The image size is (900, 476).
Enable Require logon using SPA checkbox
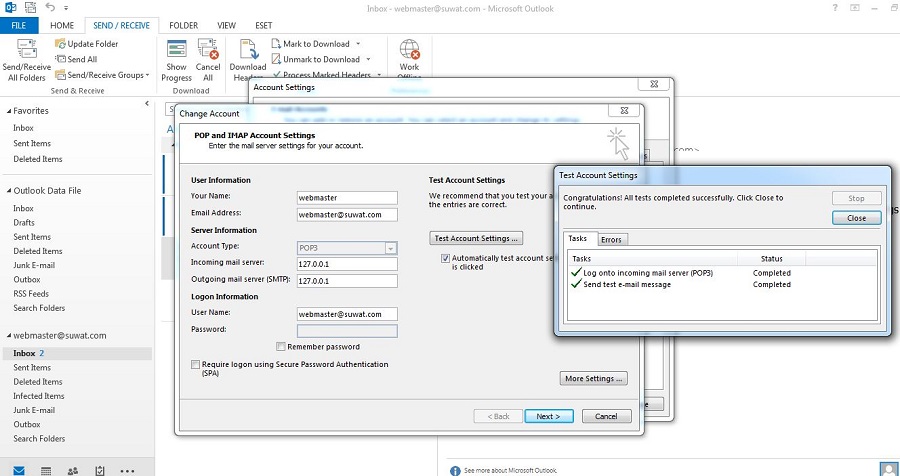click(195, 365)
